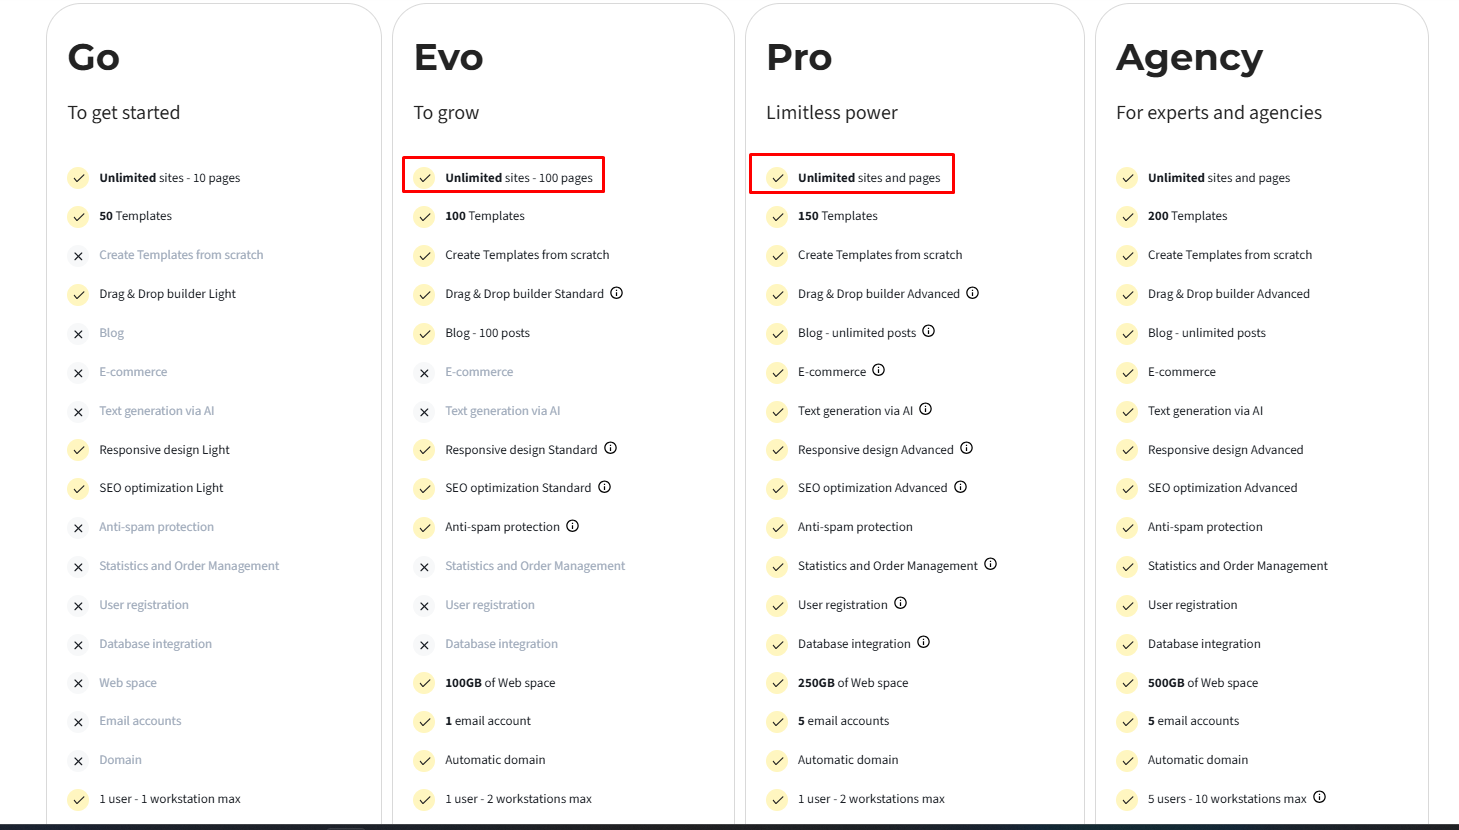Screen dimensions: 1459x830
Task: Click checkmark beside Agency 200 Templates
Action: pyautogui.click(x=1127, y=216)
